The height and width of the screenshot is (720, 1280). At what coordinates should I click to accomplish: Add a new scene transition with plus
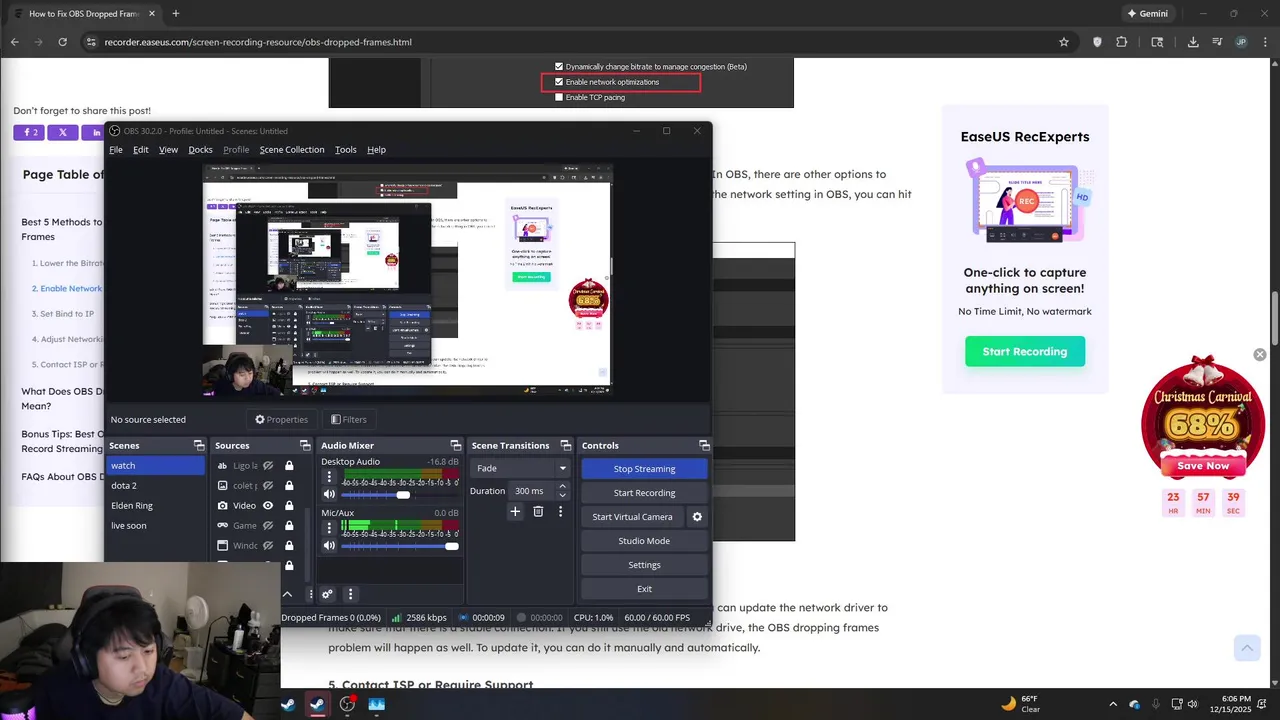click(515, 511)
